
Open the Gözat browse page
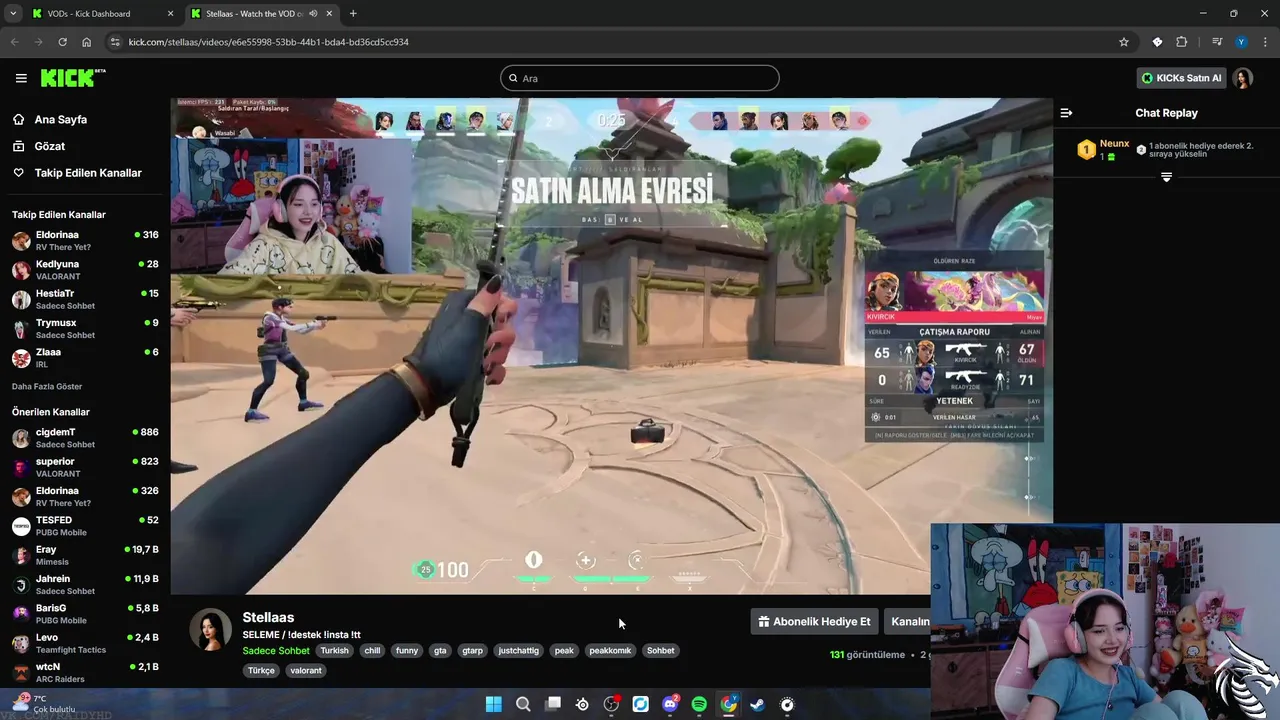(x=49, y=146)
